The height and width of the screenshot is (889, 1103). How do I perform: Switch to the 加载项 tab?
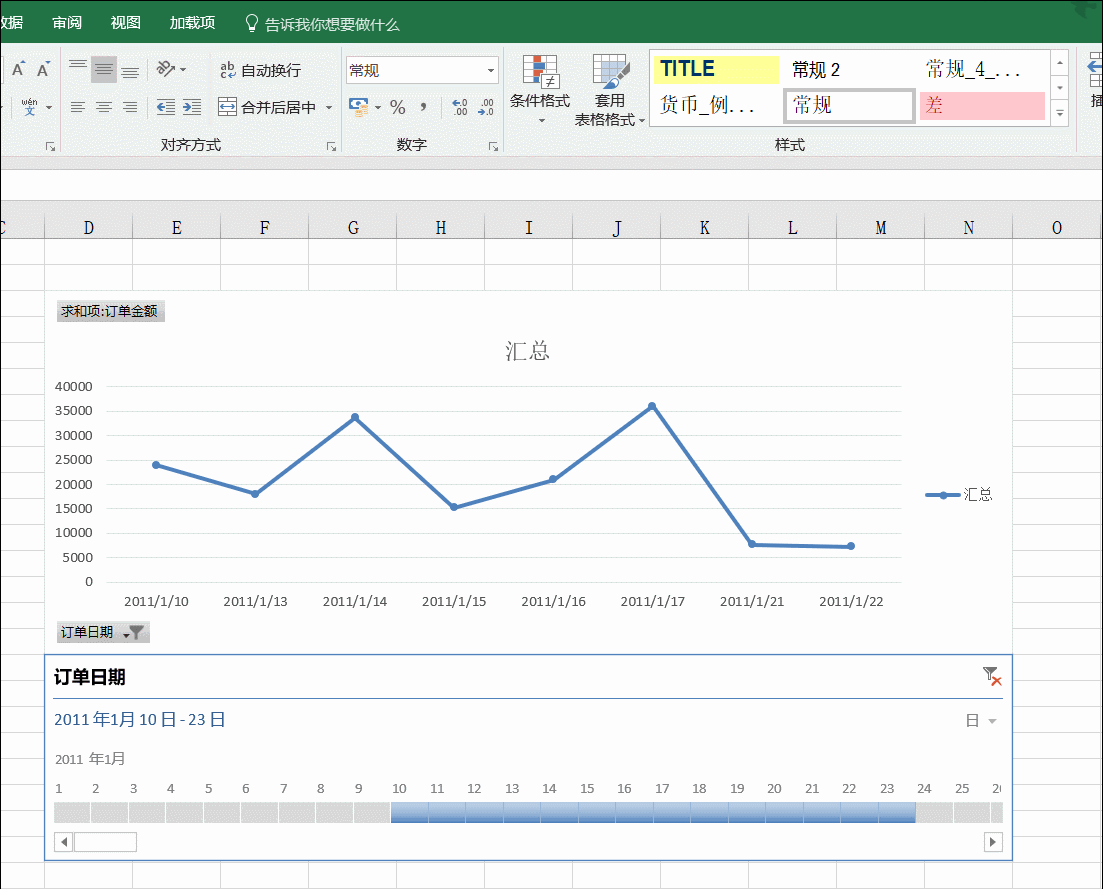(x=192, y=23)
